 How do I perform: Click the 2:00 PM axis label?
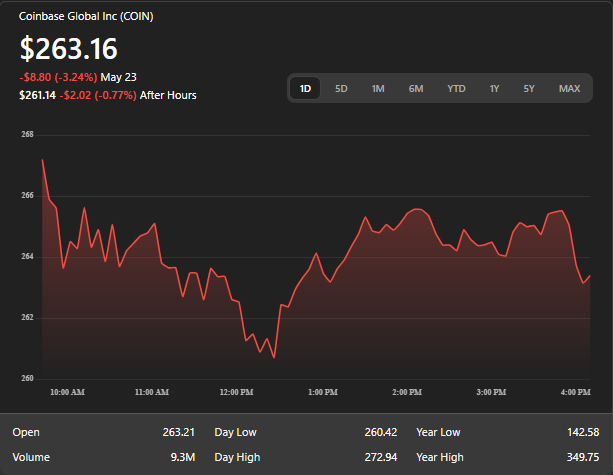[407, 392]
